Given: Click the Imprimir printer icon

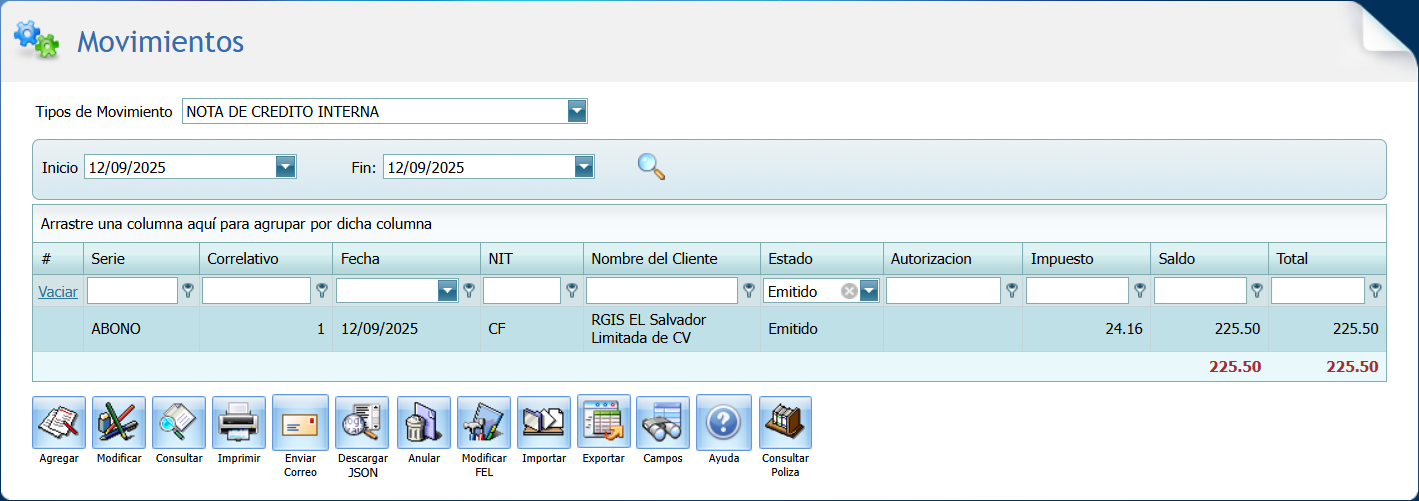Looking at the screenshot, I should pyautogui.click(x=239, y=423).
